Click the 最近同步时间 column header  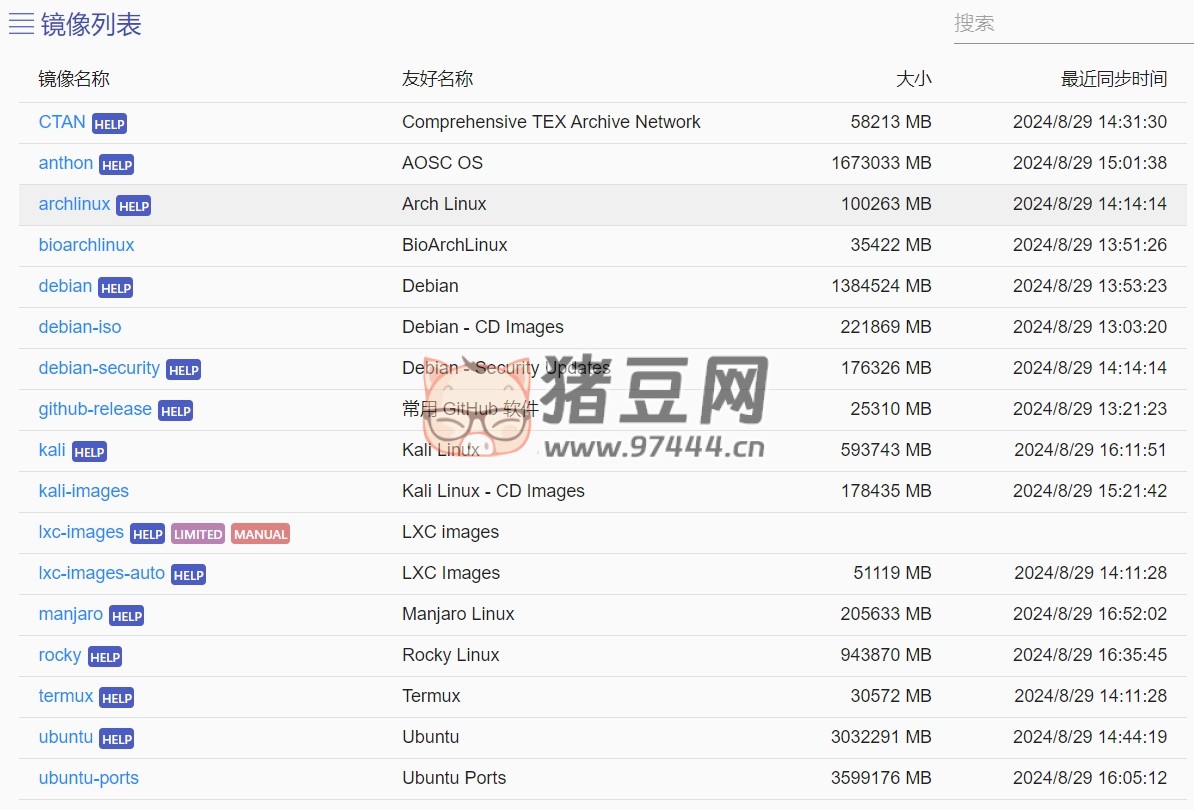[1113, 79]
